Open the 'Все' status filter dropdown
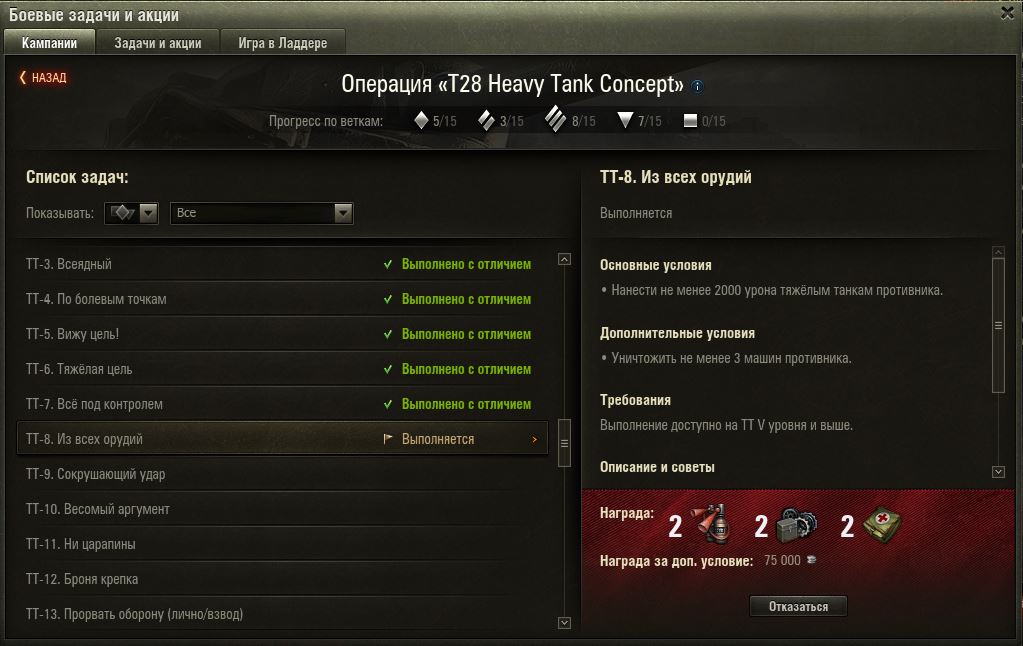The height and width of the screenshot is (646, 1023). click(x=262, y=213)
